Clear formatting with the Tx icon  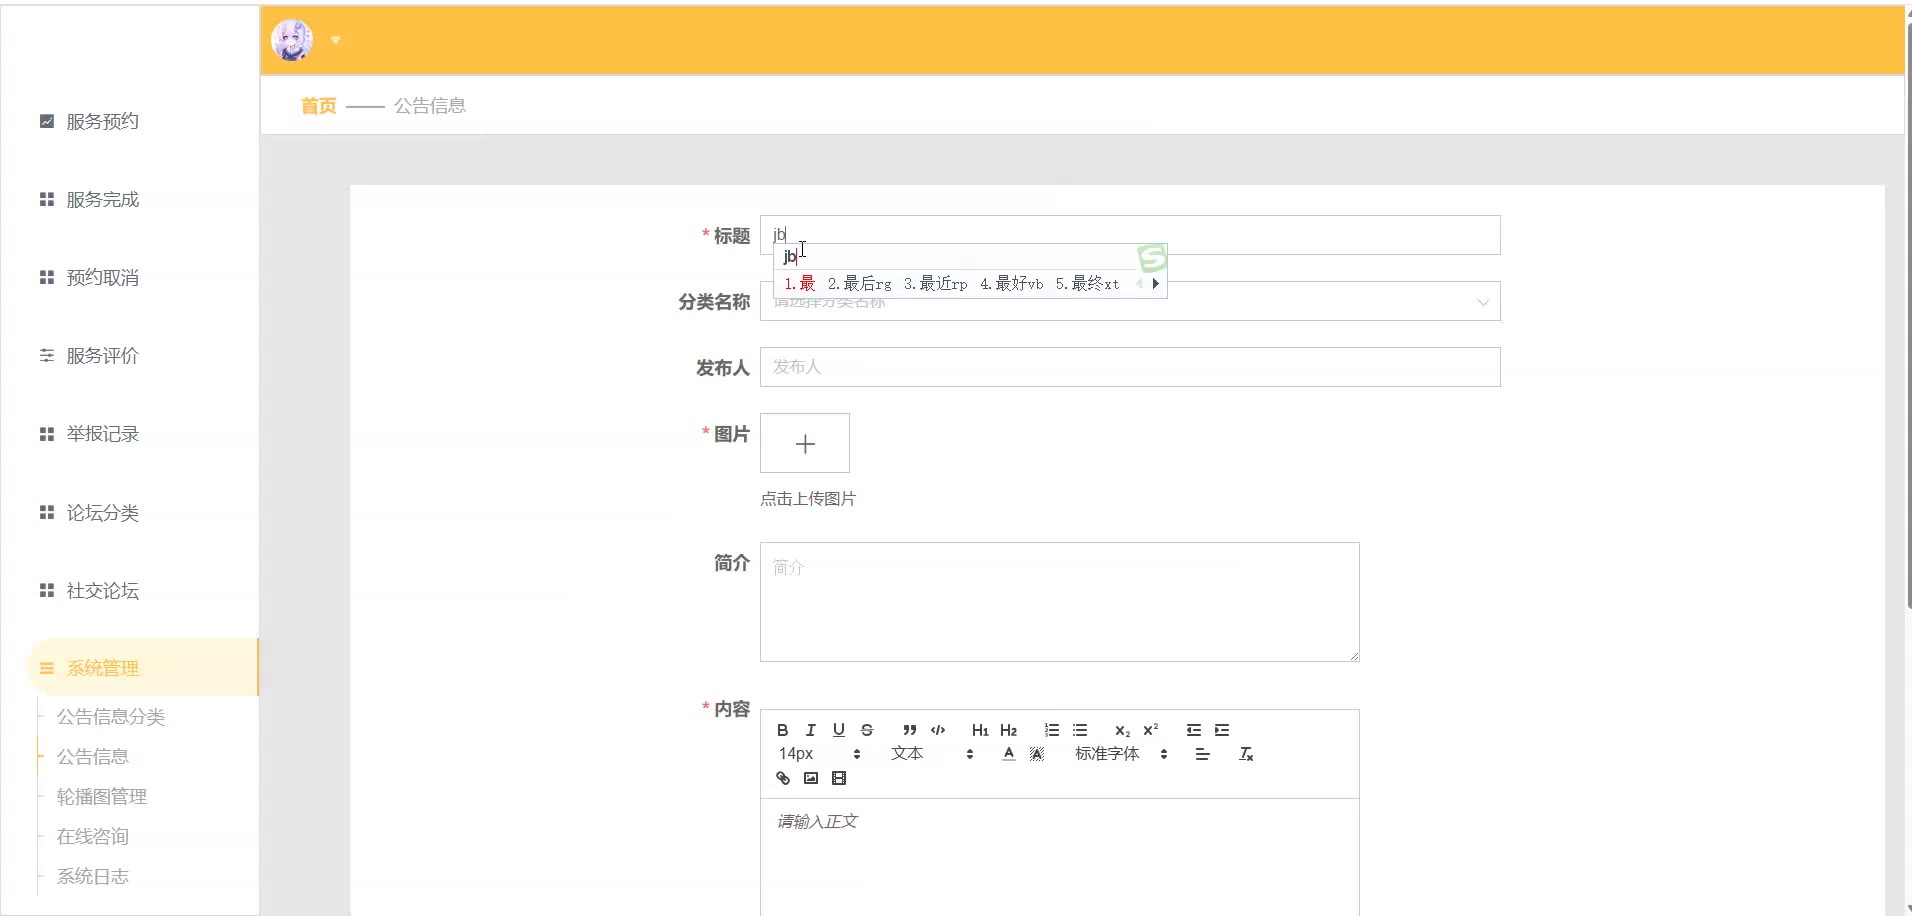point(1245,754)
